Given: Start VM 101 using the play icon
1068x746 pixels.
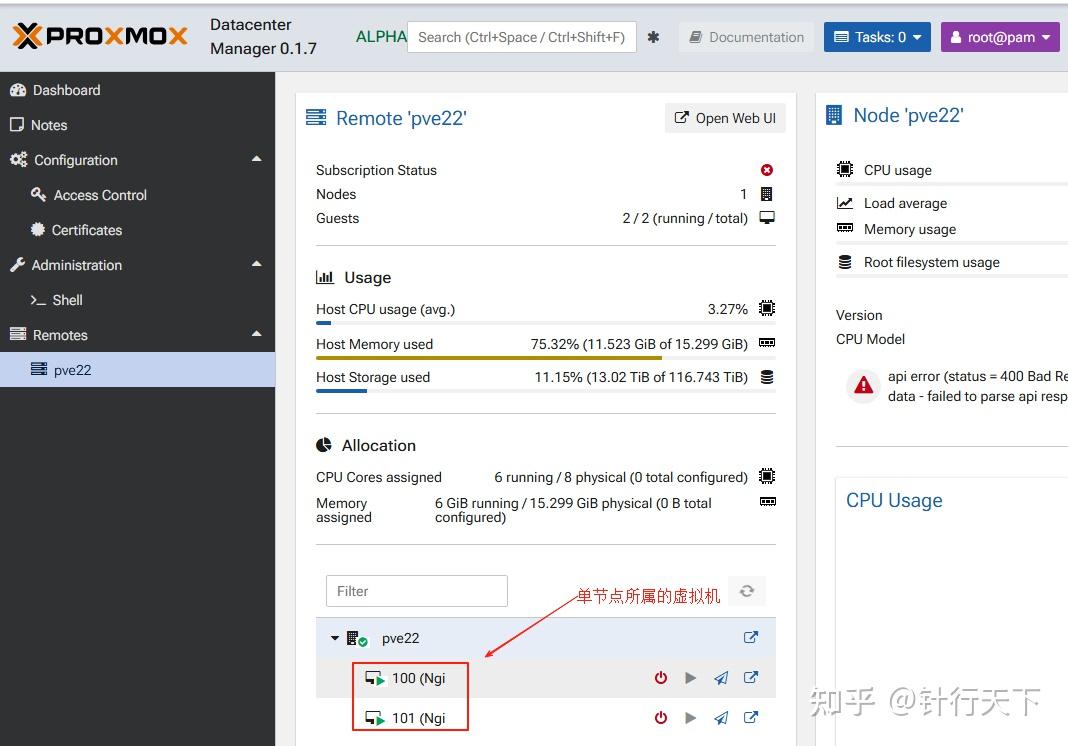Looking at the screenshot, I should pos(690,717).
